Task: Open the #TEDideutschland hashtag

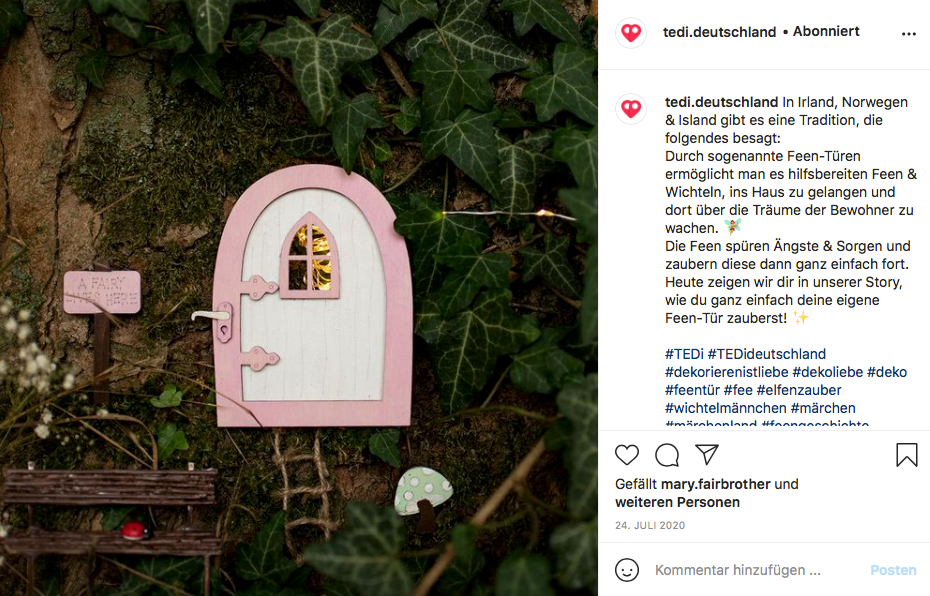Action: [767, 354]
